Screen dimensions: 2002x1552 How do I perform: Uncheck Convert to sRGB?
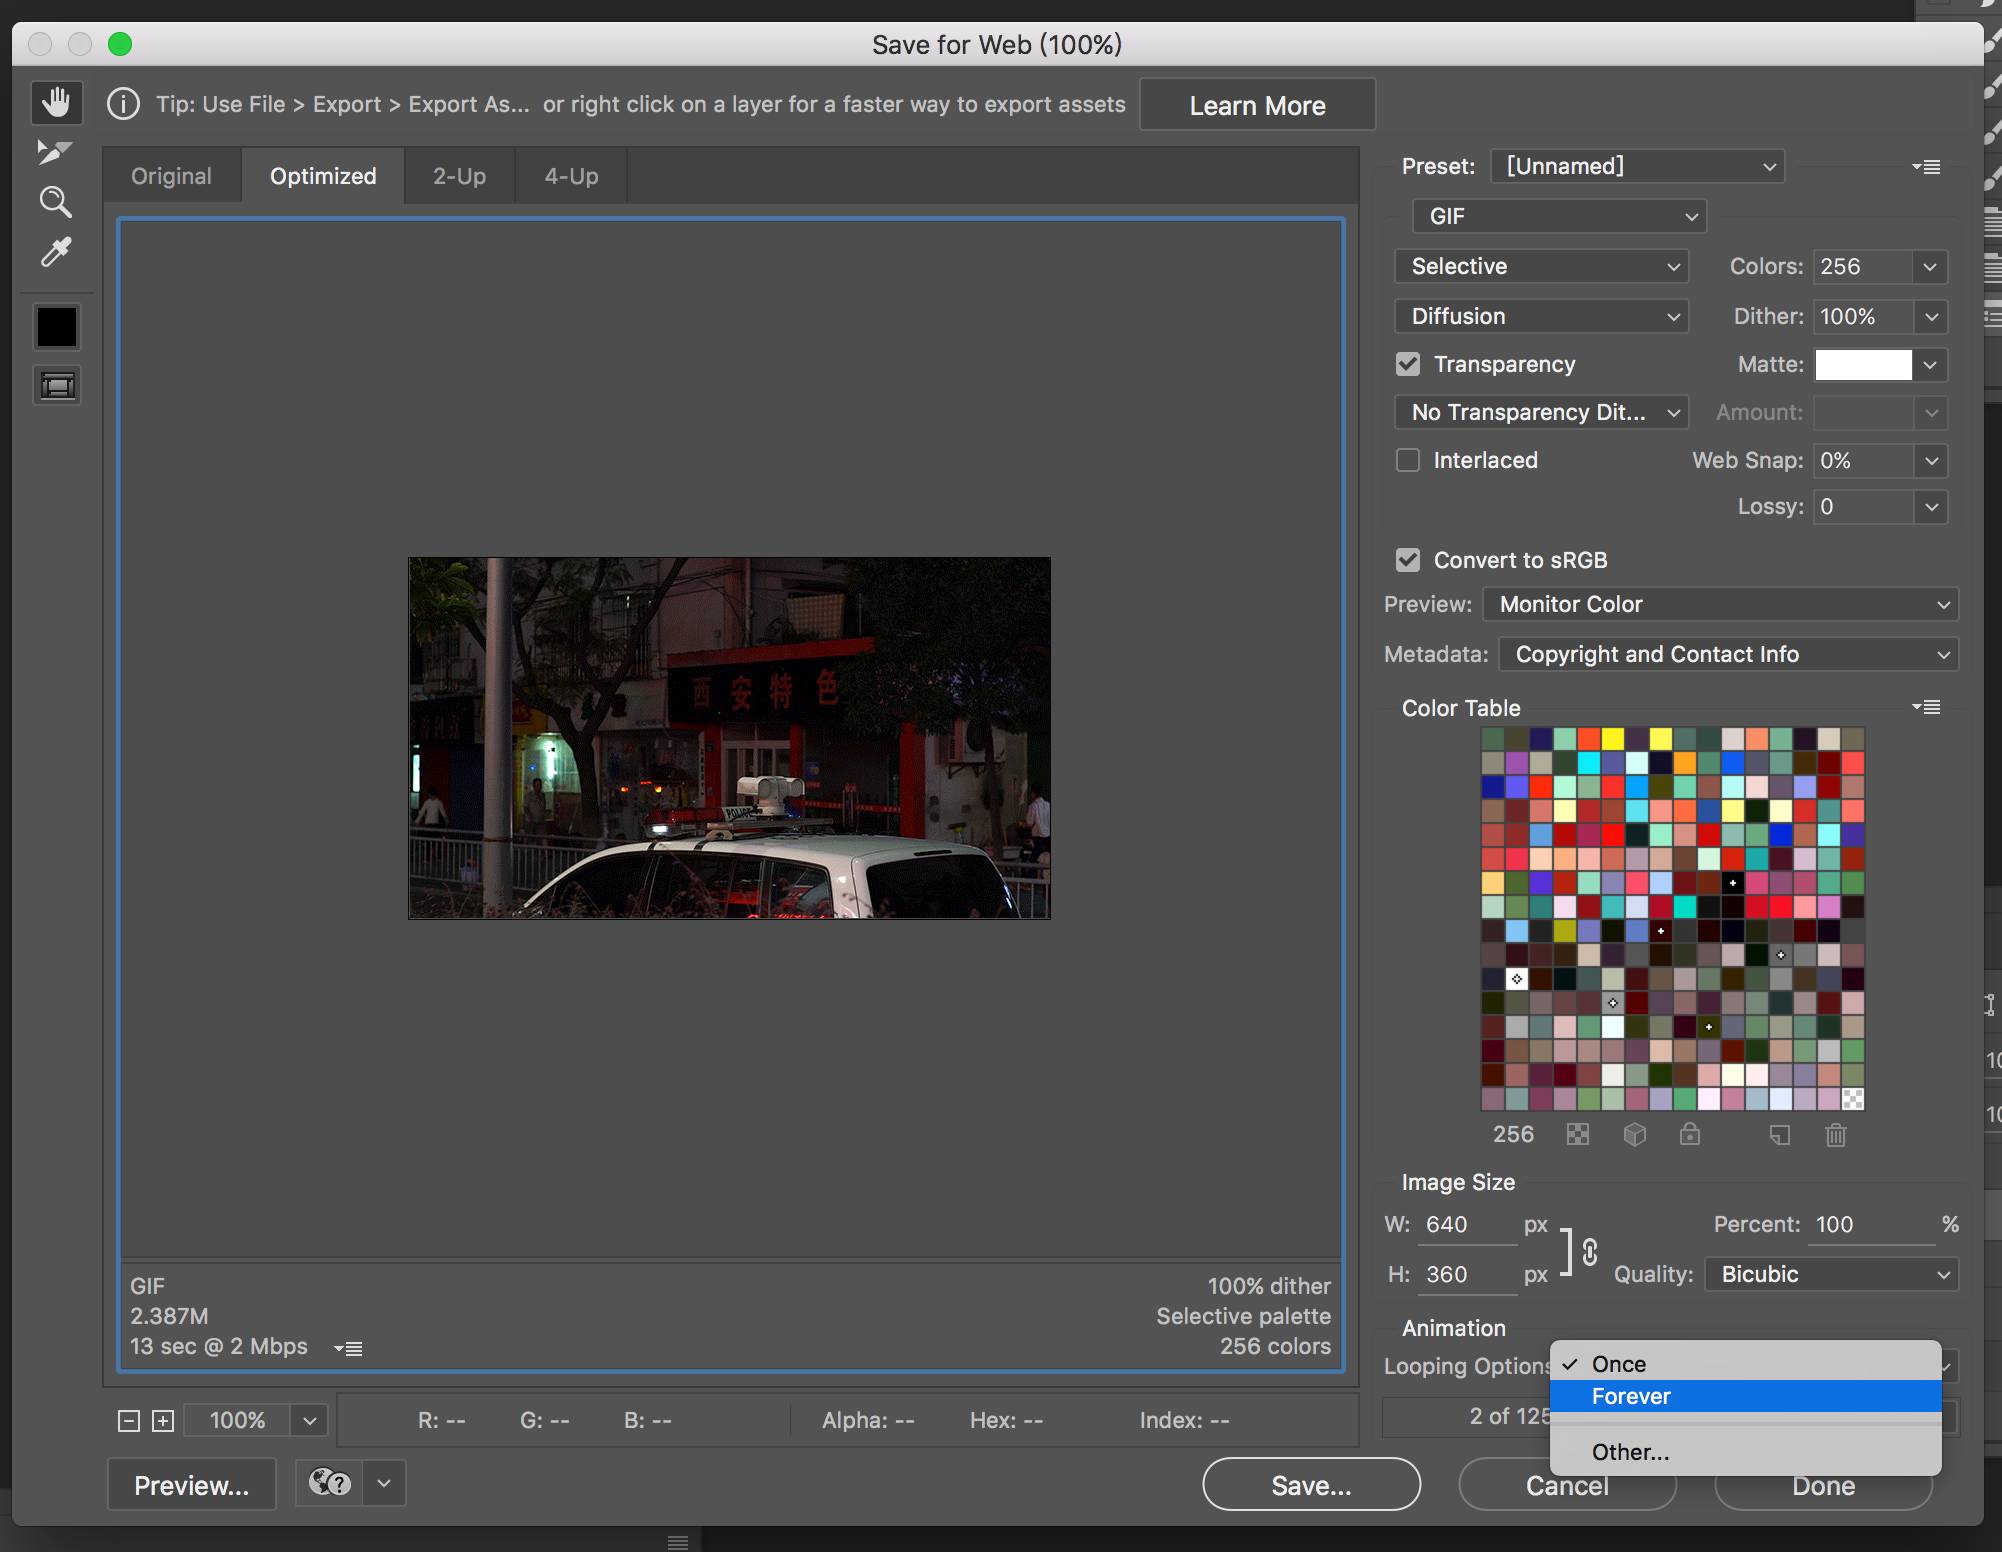pyautogui.click(x=1408, y=560)
